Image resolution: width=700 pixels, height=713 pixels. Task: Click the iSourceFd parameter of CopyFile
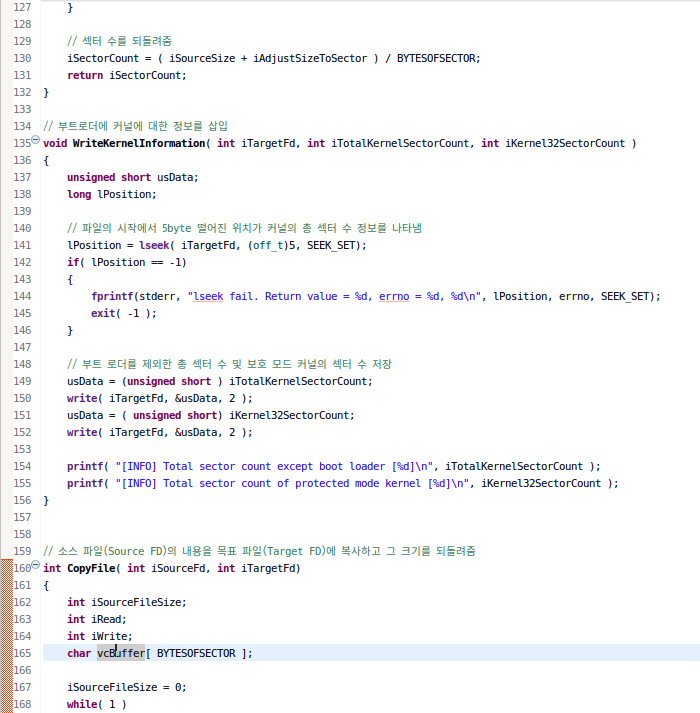[x=178, y=568]
